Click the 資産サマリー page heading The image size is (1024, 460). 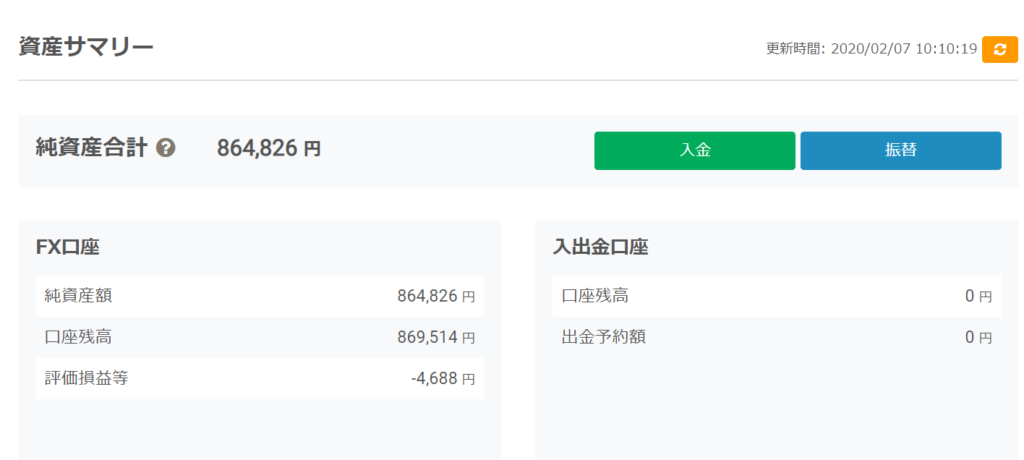(86, 46)
